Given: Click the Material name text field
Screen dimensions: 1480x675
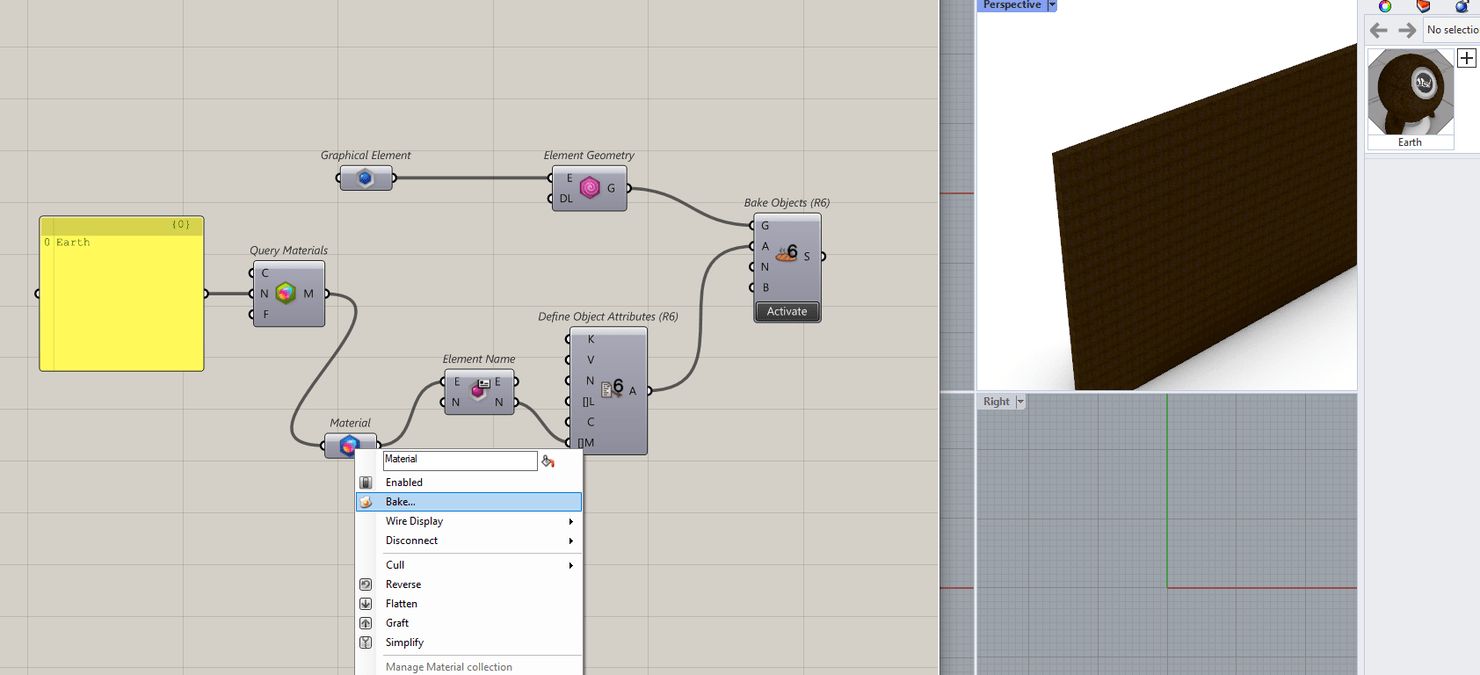Looking at the screenshot, I should click(x=460, y=460).
